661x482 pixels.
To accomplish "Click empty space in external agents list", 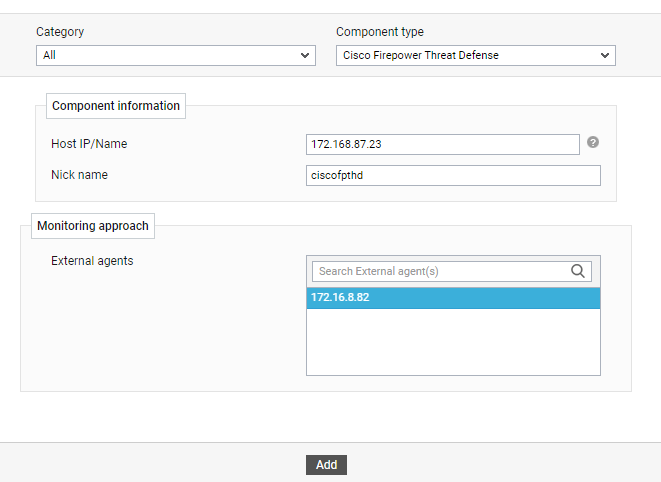I will (x=453, y=342).
